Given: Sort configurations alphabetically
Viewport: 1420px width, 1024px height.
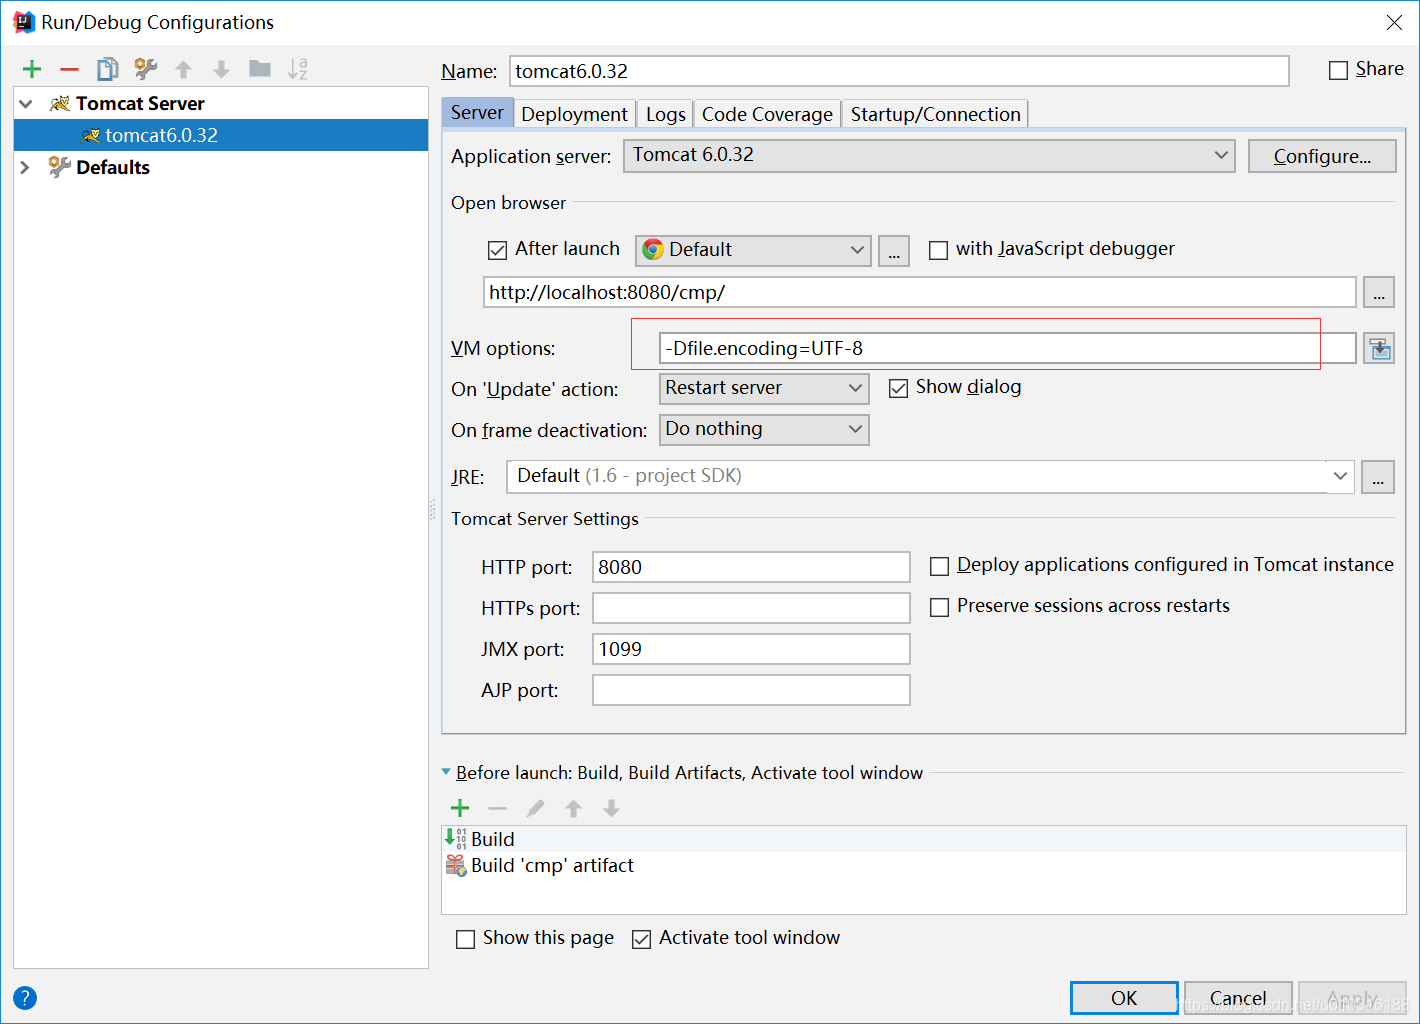Looking at the screenshot, I should 297,69.
